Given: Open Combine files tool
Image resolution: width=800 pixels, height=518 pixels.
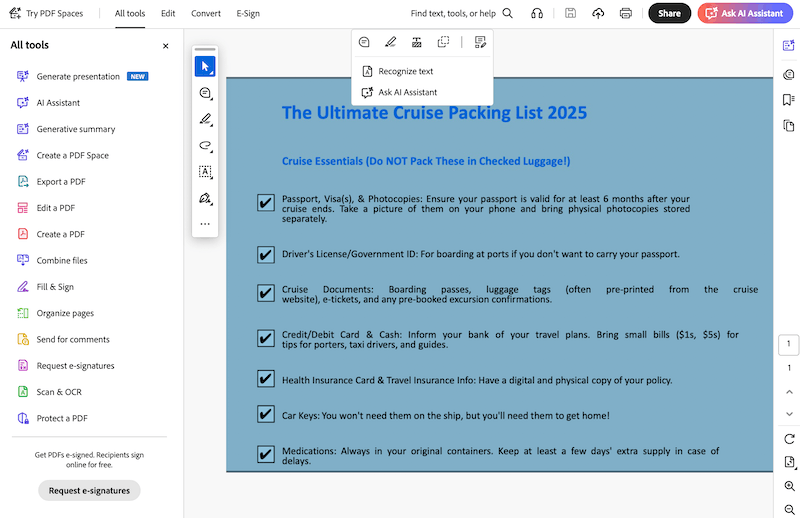Looking at the screenshot, I should click(52, 260).
